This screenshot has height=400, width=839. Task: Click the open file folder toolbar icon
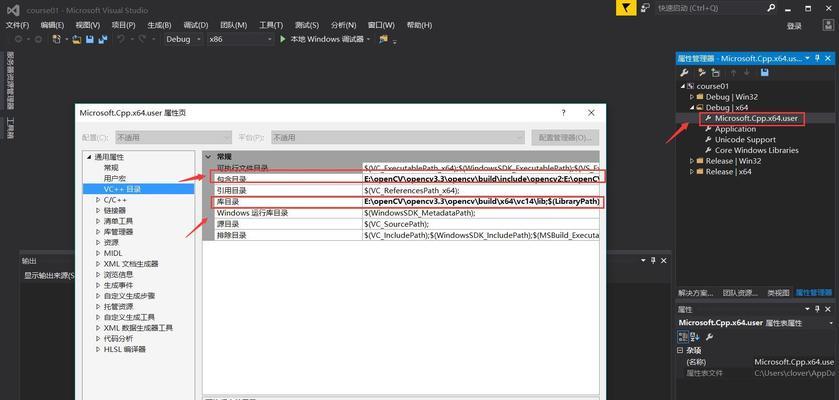click(77, 39)
